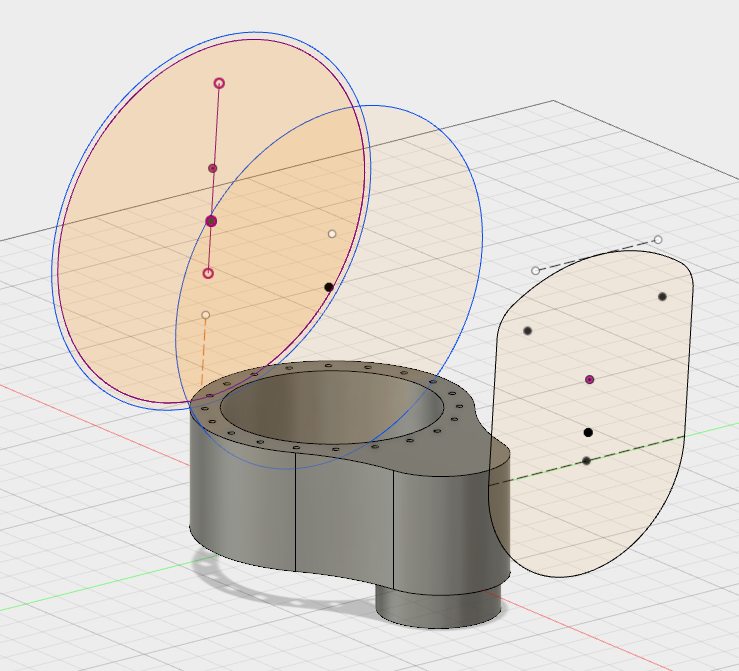Select the white hollow point inside the overlapping circles

(332, 234)
